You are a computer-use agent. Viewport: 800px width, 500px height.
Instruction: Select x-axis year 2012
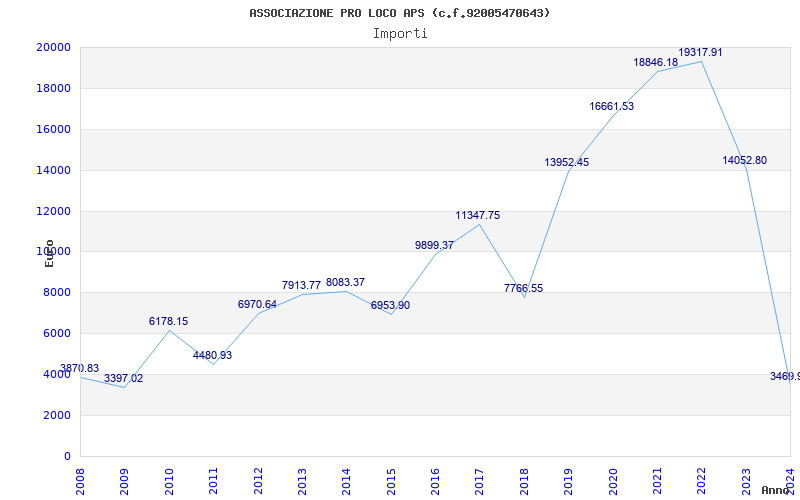click(258, 481)
